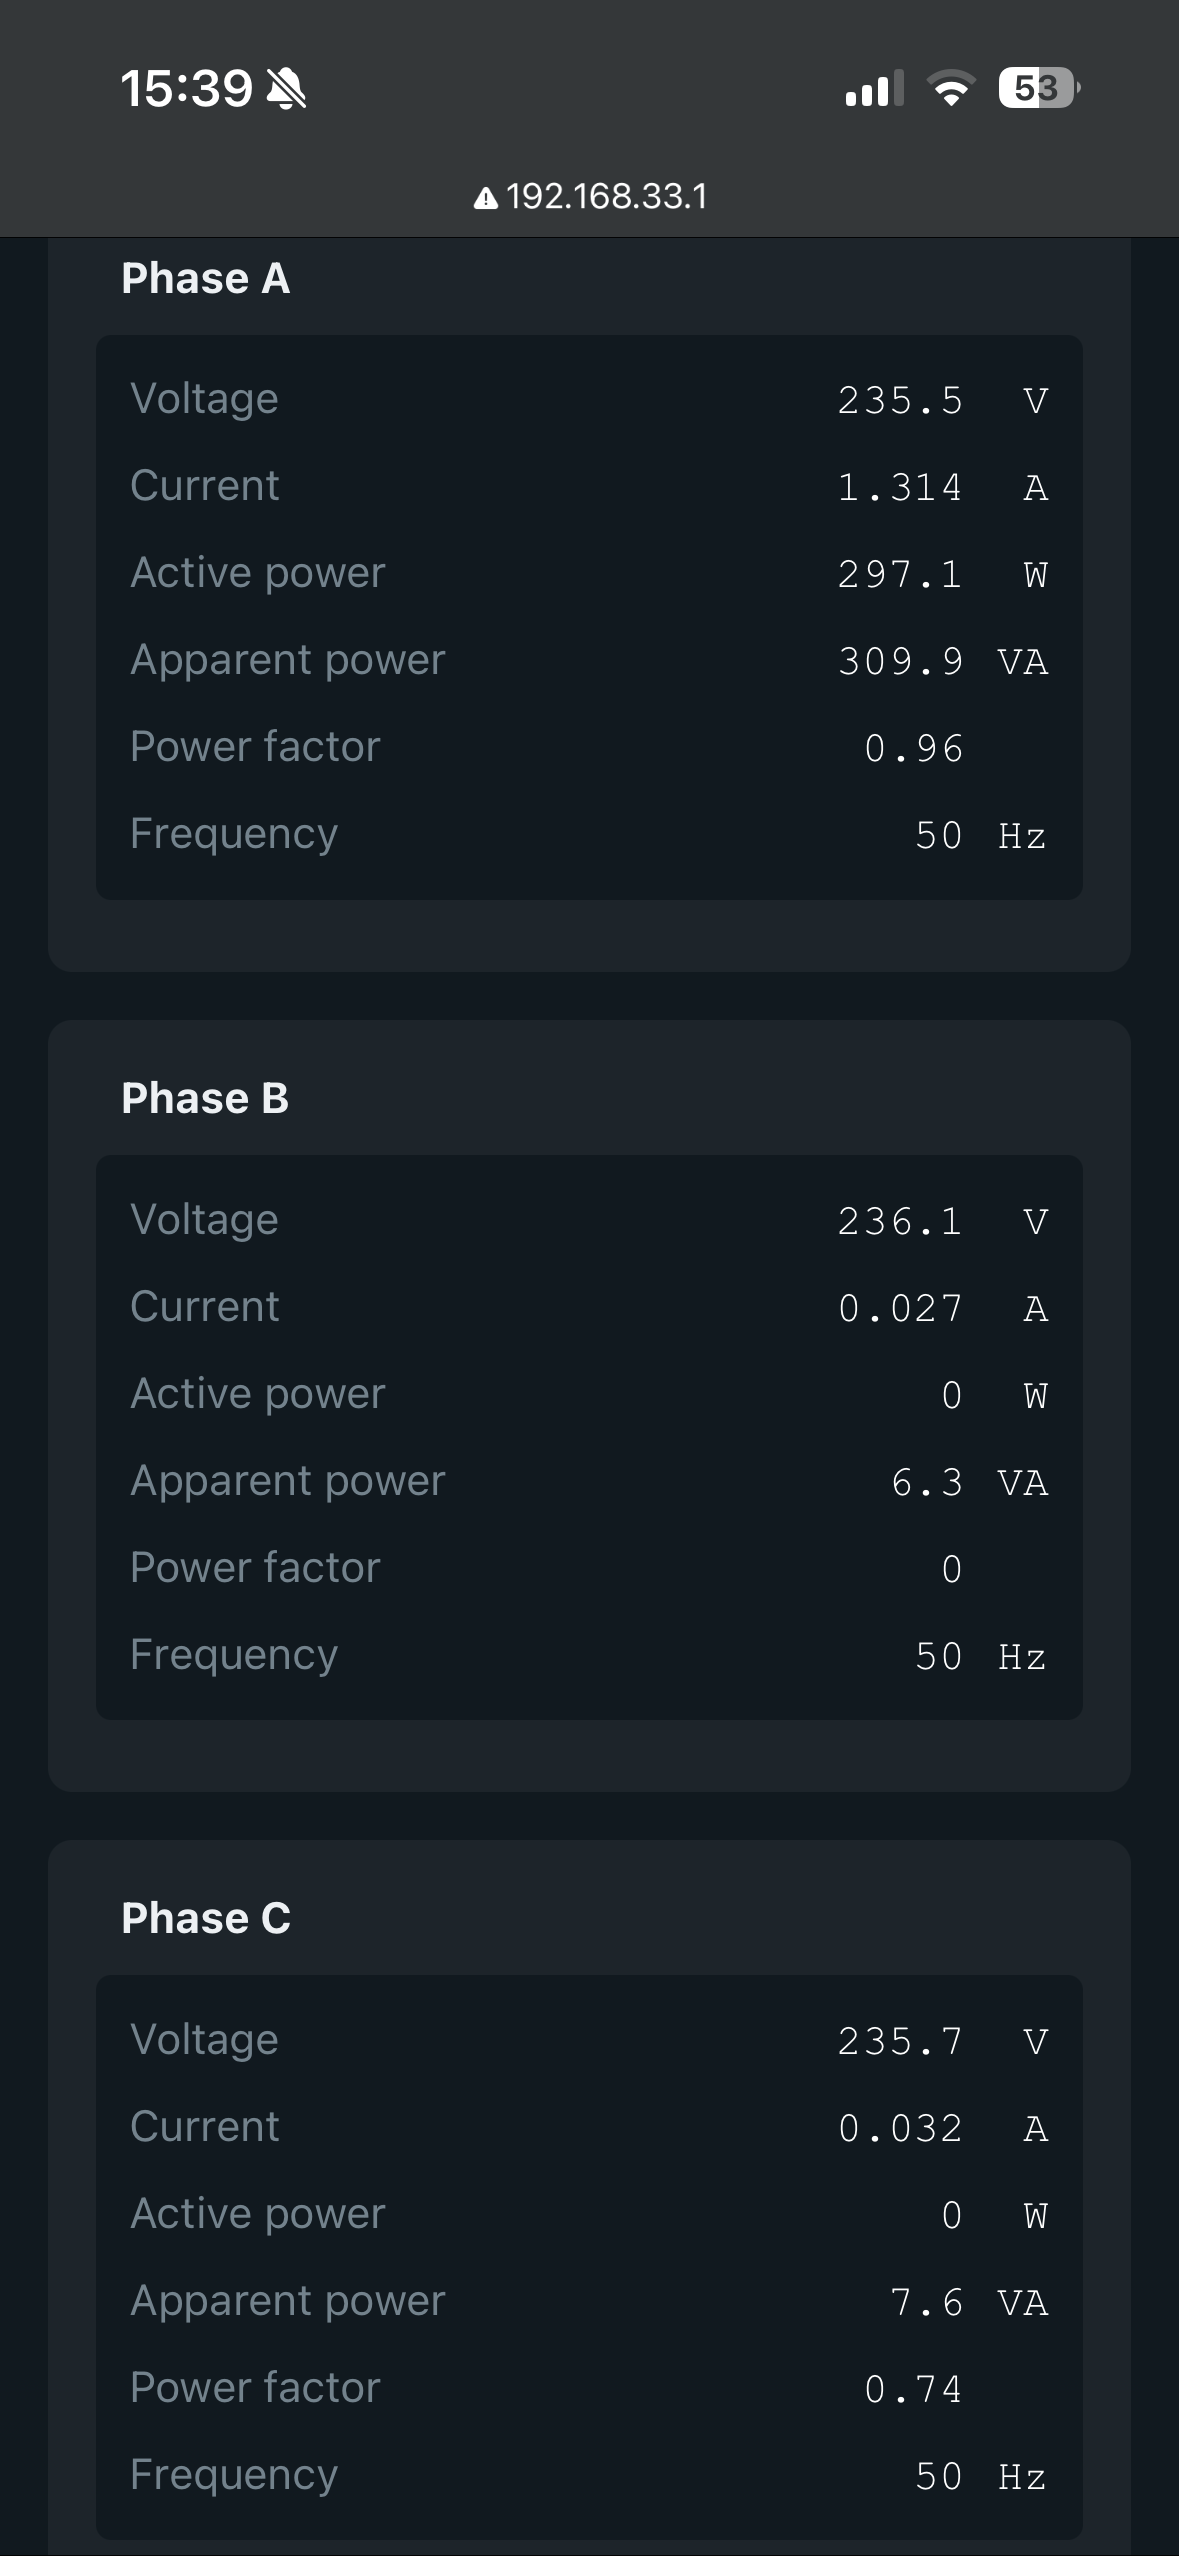Click Phase C Frequency label
The width and height of the screenshot is (1179, 2556).
coord(234,2475)
